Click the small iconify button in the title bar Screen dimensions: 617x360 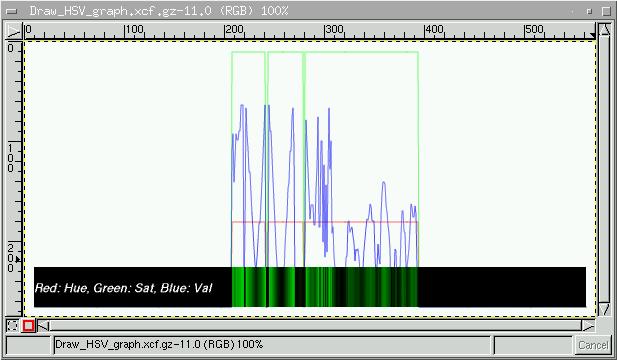point(589,11)
